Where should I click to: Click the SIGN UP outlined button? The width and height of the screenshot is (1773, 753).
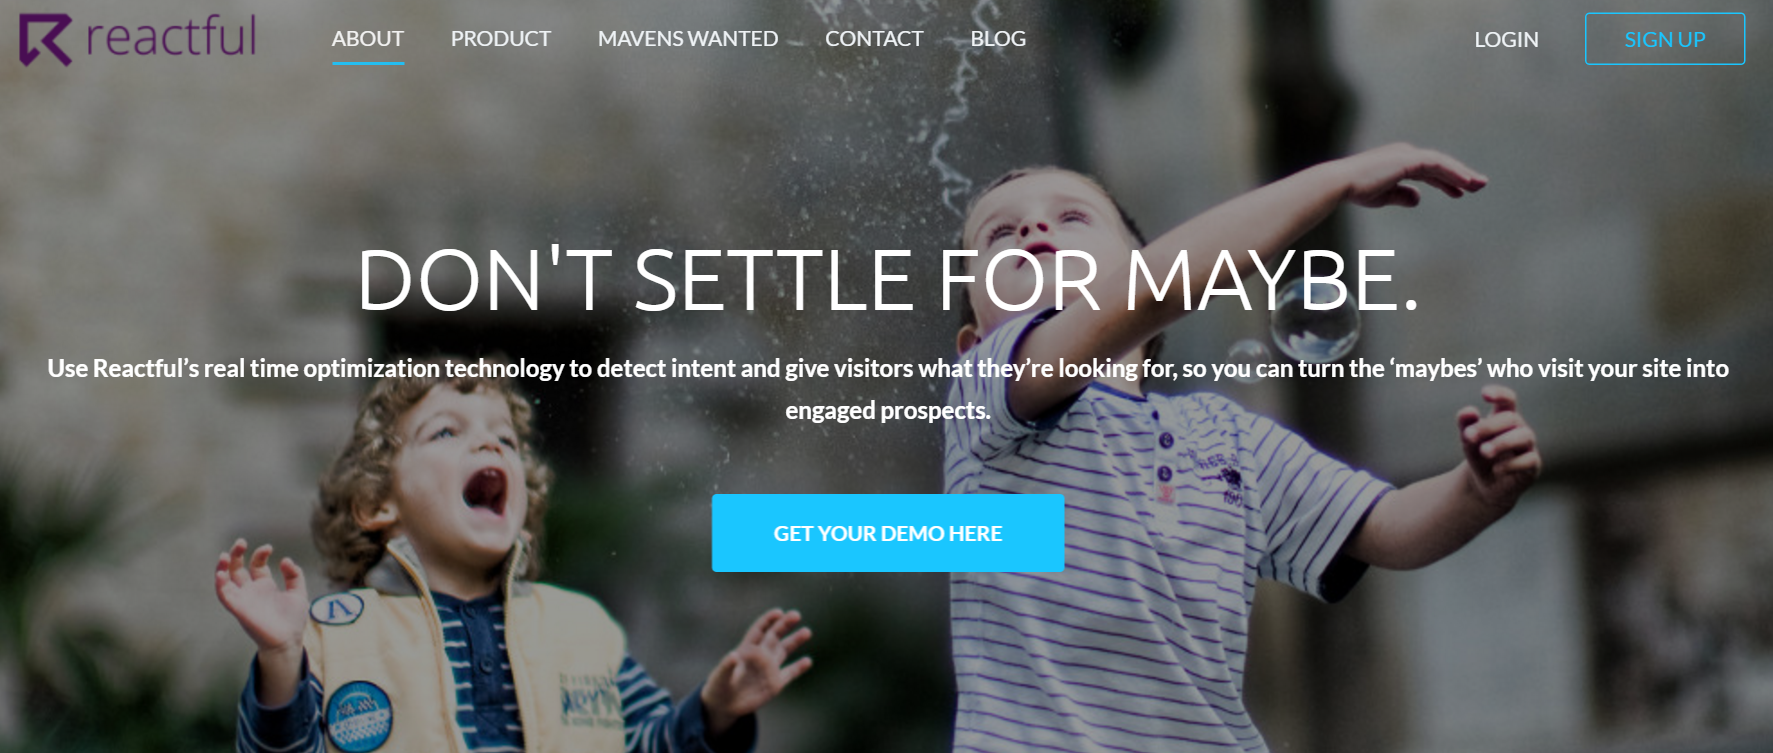tap(1665, 39)
